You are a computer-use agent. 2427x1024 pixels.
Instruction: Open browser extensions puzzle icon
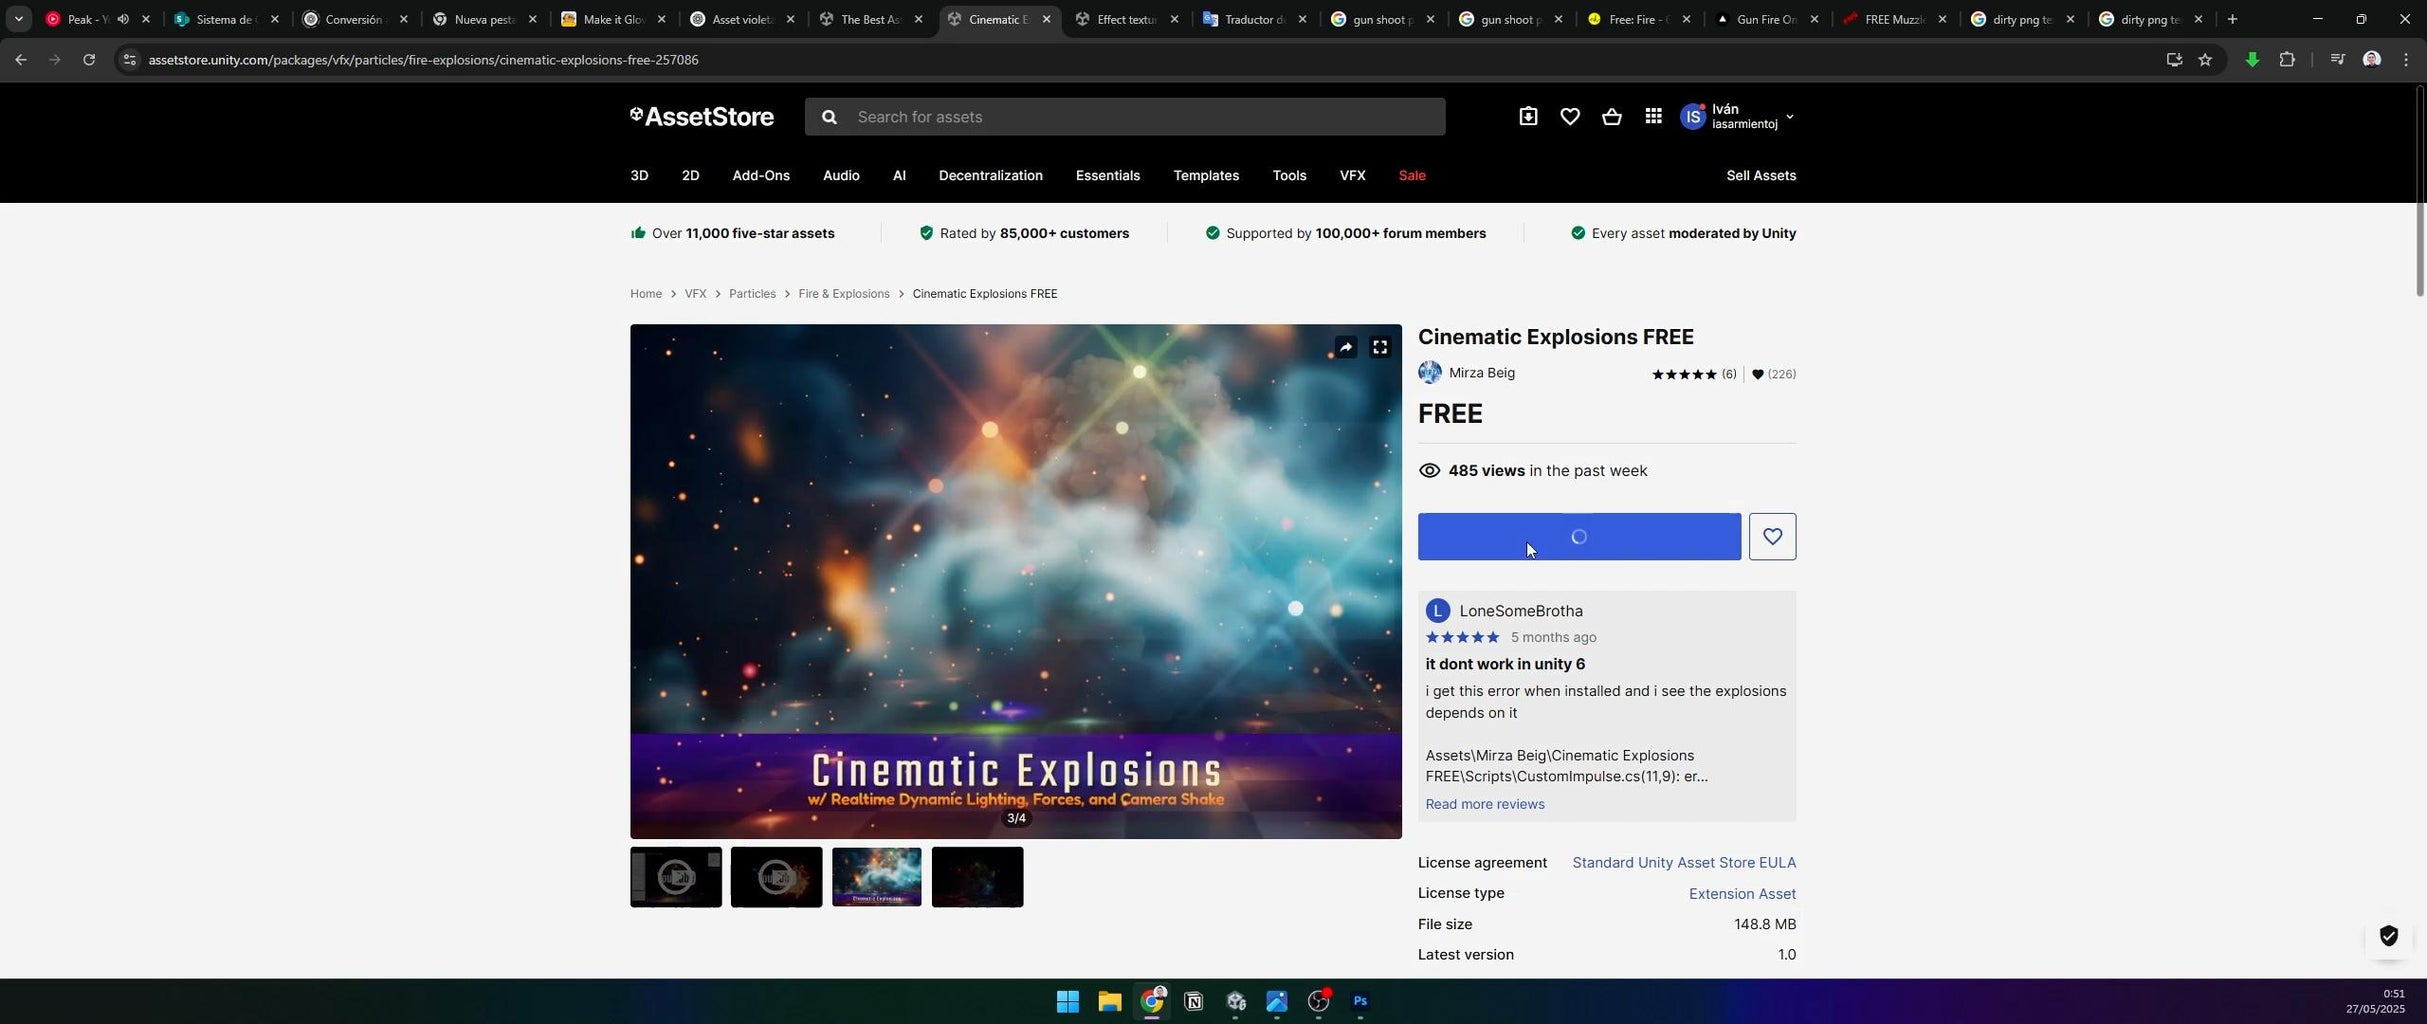[x=2287, y=60]
